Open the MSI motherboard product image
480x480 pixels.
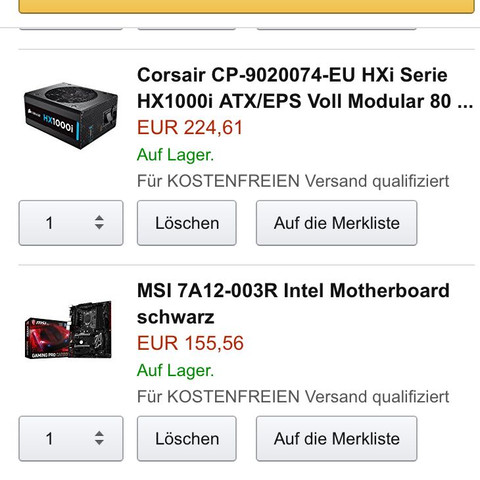coord(68,330)
